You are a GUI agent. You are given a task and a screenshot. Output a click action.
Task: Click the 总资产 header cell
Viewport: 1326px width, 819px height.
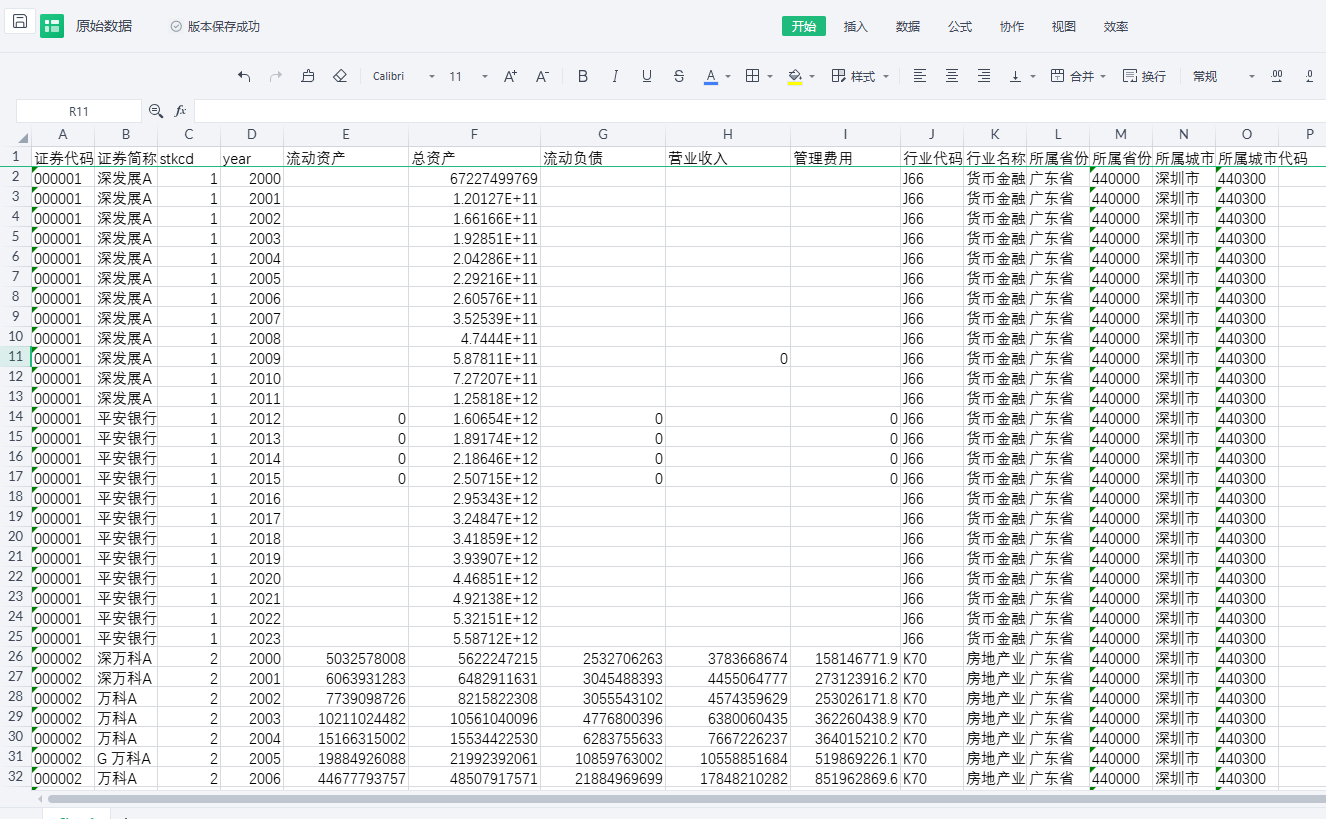pyautogui.click(x=474, y=158)
